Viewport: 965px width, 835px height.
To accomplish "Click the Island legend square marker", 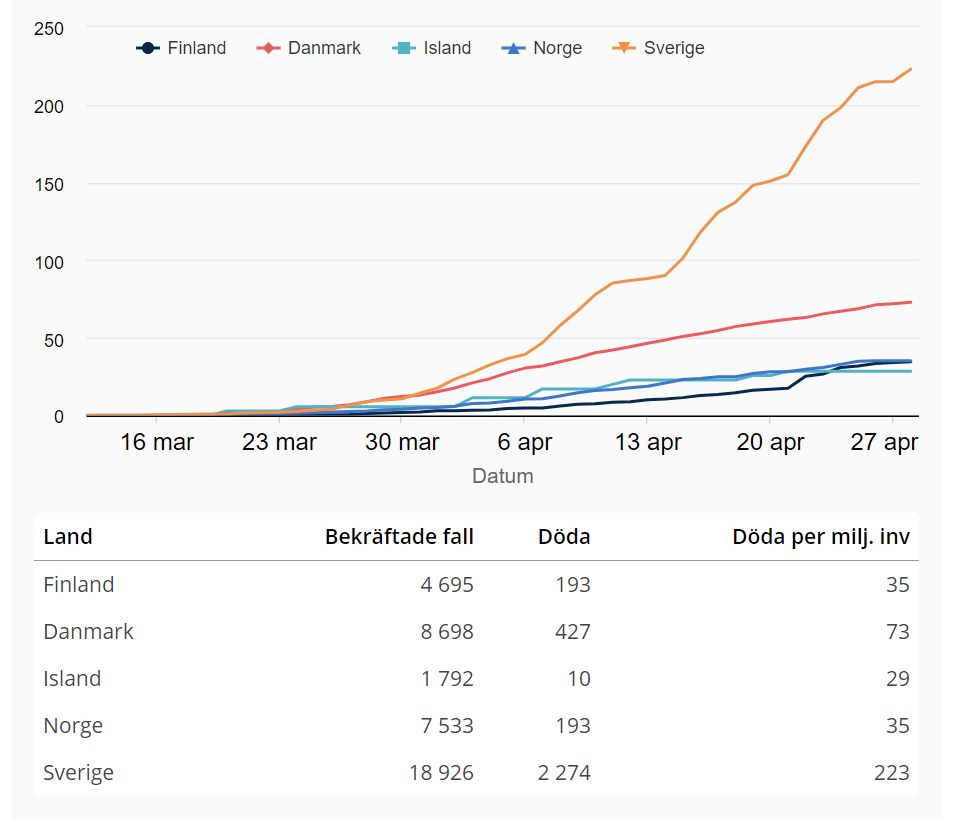I will pos(404,48).
